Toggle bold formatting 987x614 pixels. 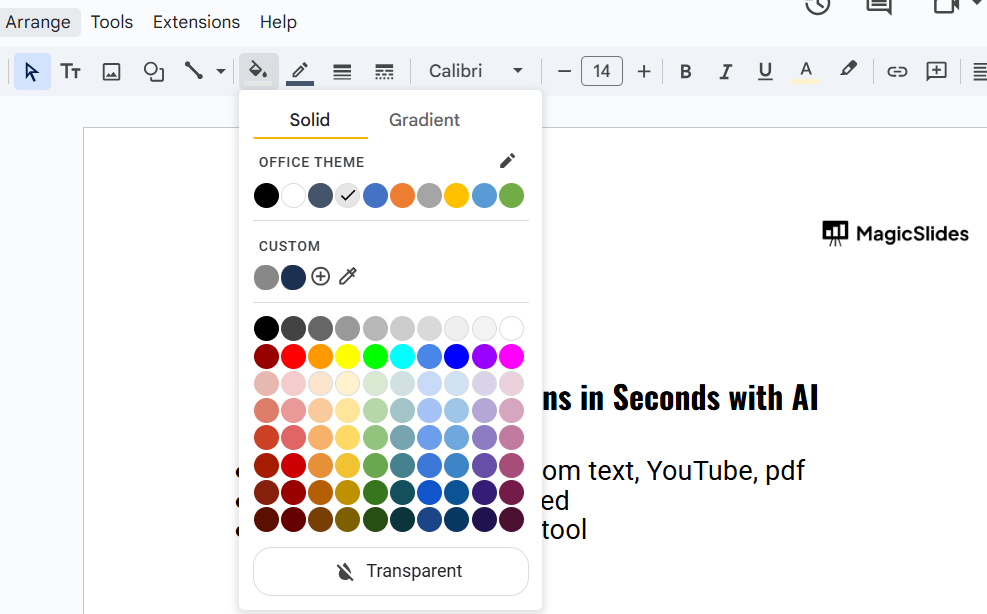[x=686, y=71]
